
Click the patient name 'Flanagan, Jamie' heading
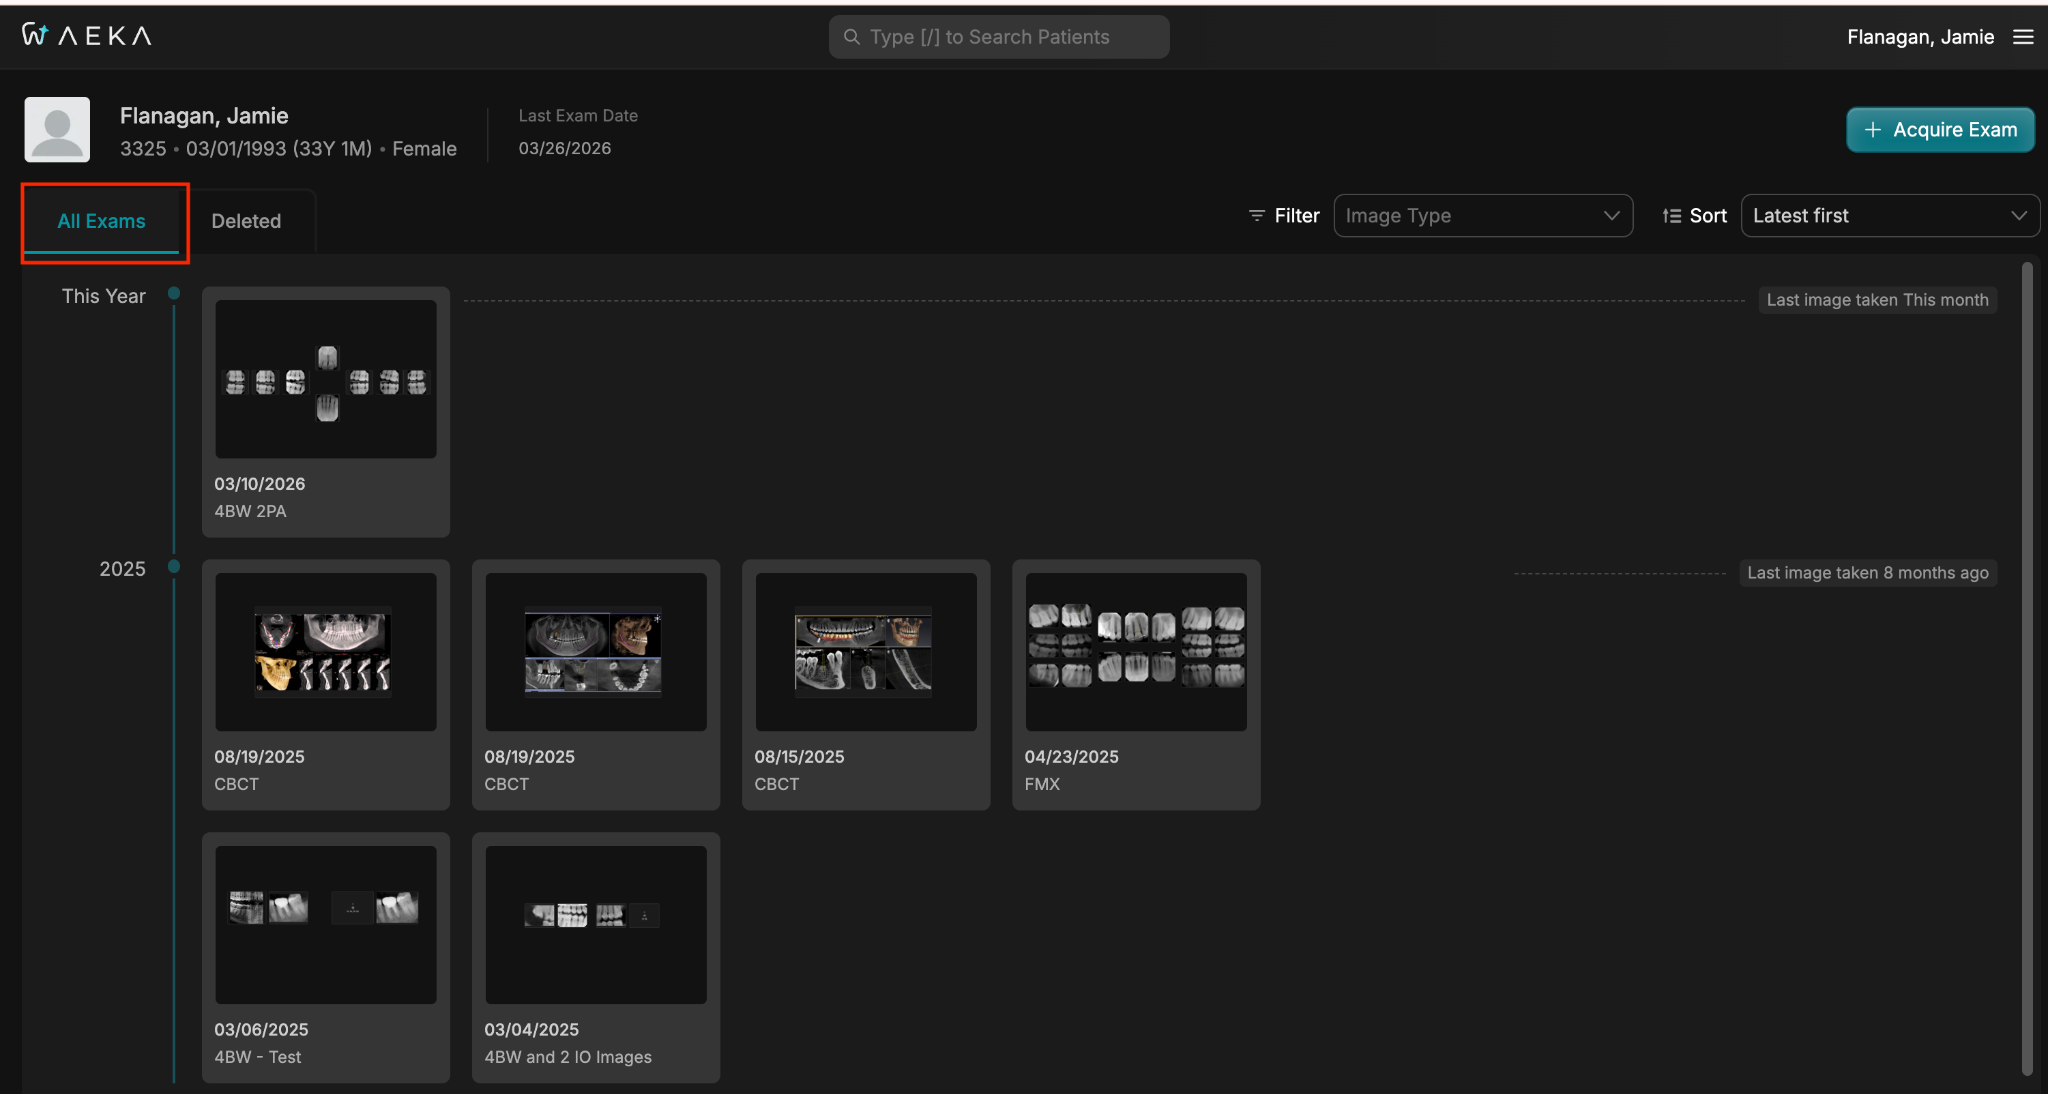pos(204,116)
